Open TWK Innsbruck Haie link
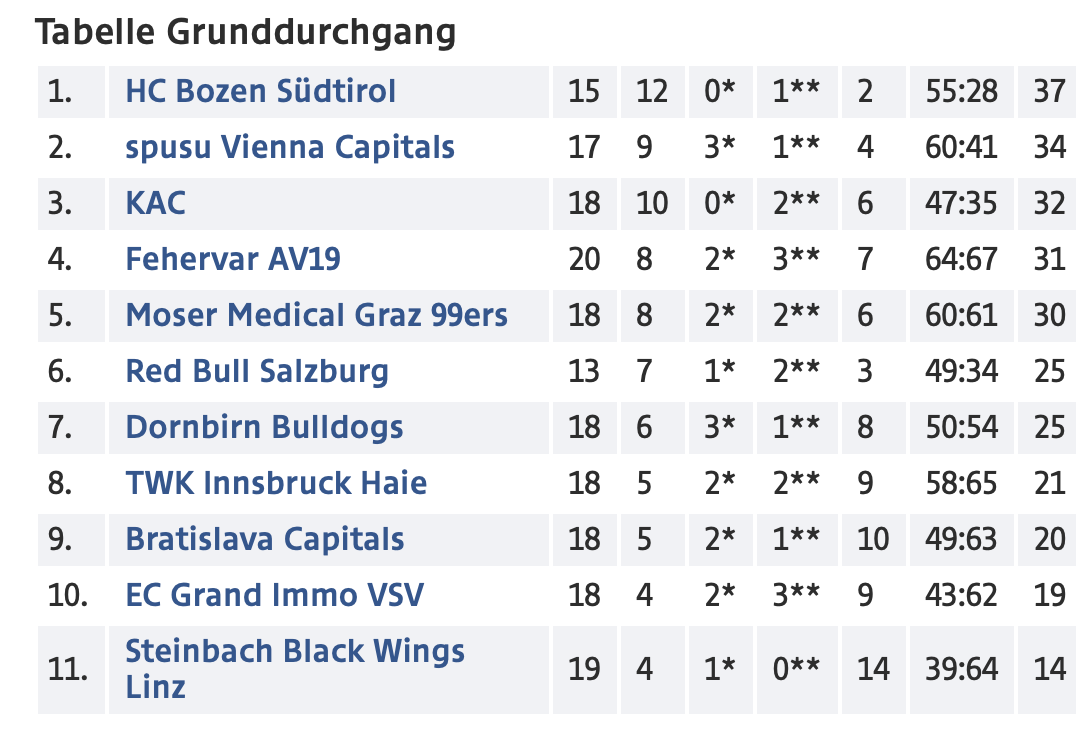 (276, 483)
